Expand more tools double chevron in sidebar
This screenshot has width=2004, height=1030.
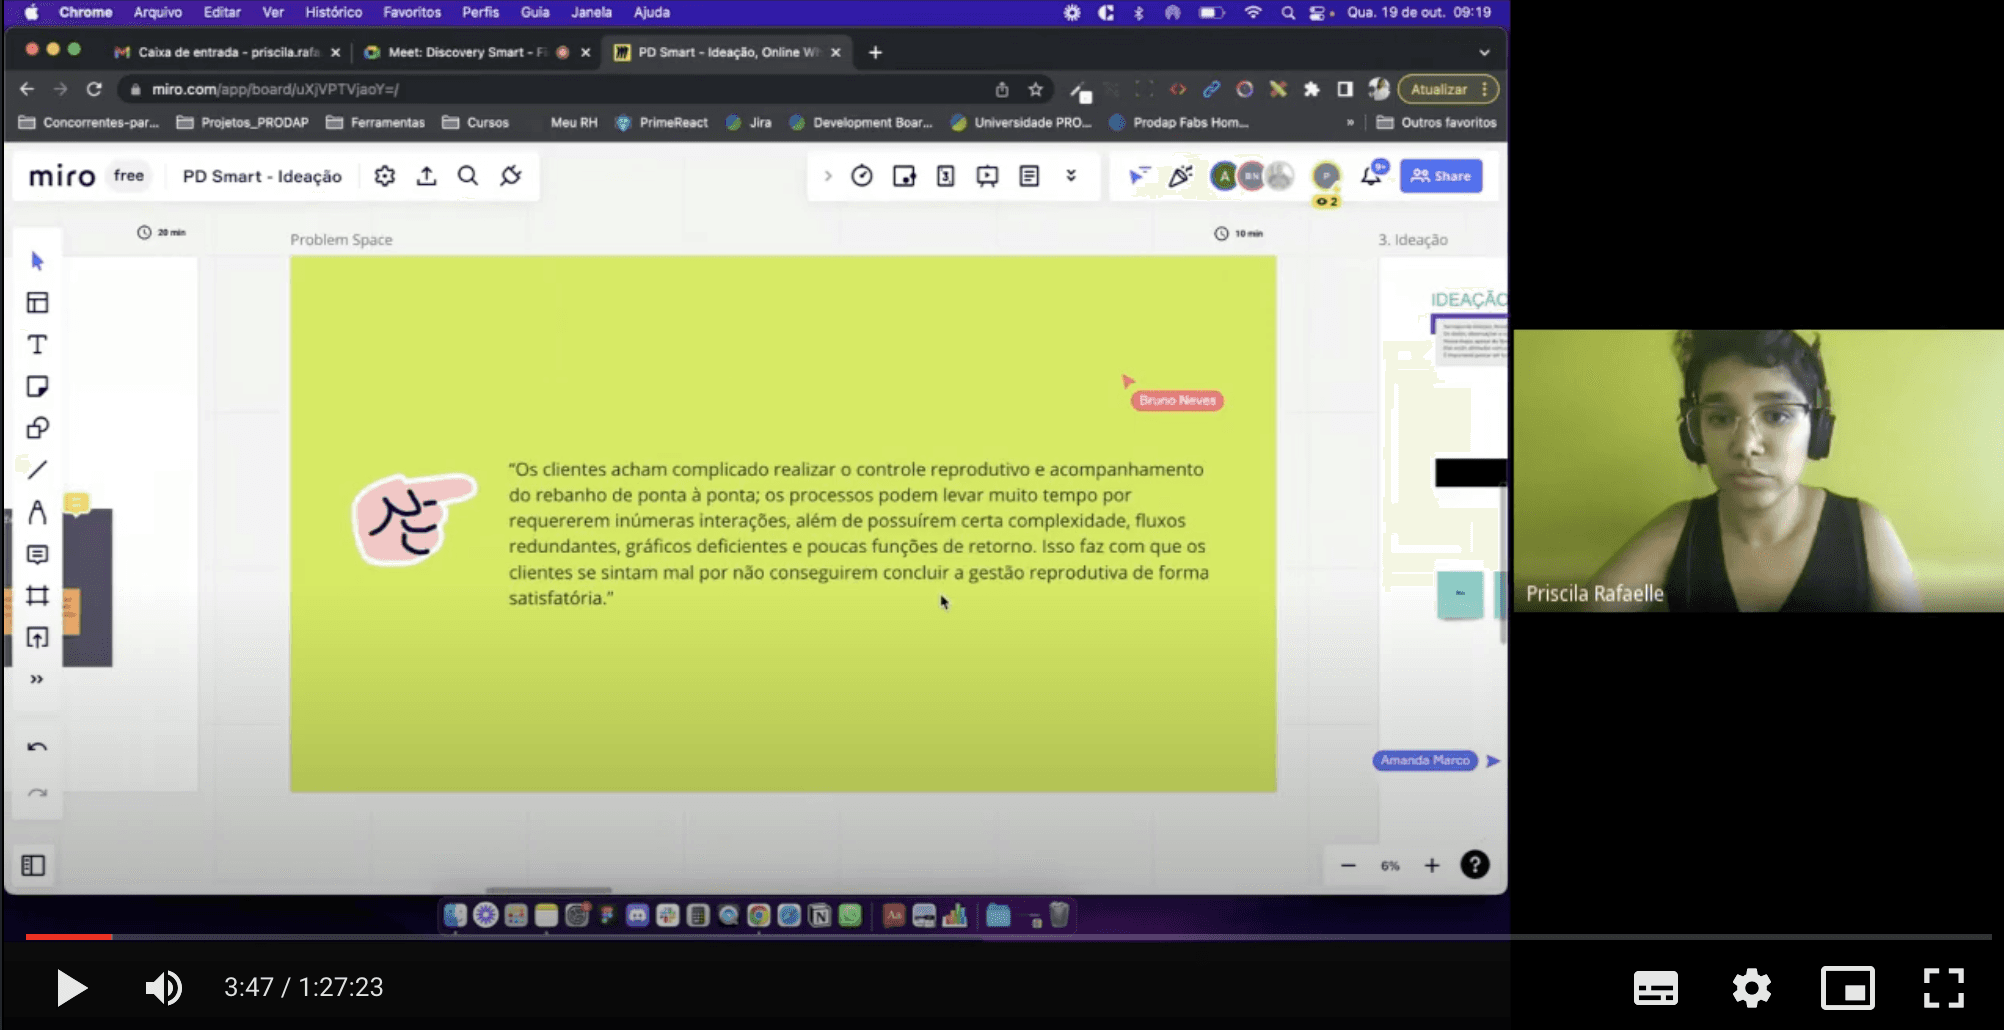coord(37,679)
